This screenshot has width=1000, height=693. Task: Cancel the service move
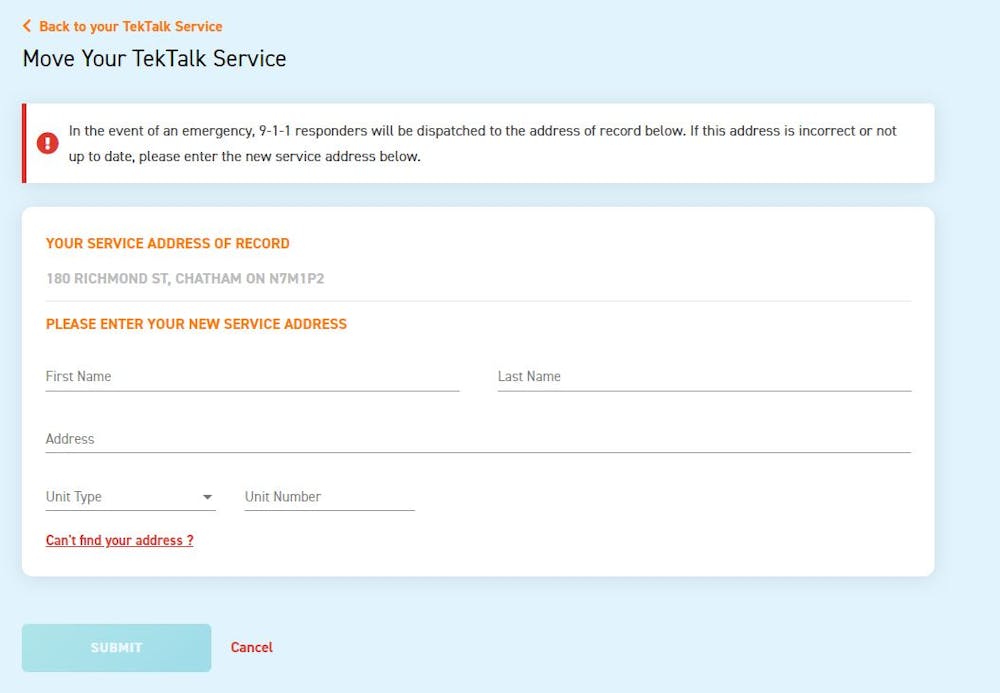pos(252,647)
